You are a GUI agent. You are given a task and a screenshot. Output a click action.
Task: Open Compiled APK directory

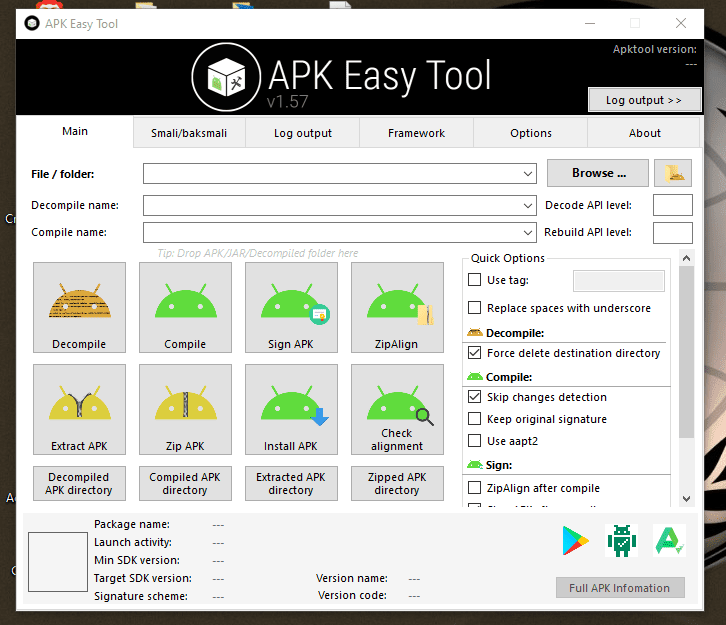point(185,483)
